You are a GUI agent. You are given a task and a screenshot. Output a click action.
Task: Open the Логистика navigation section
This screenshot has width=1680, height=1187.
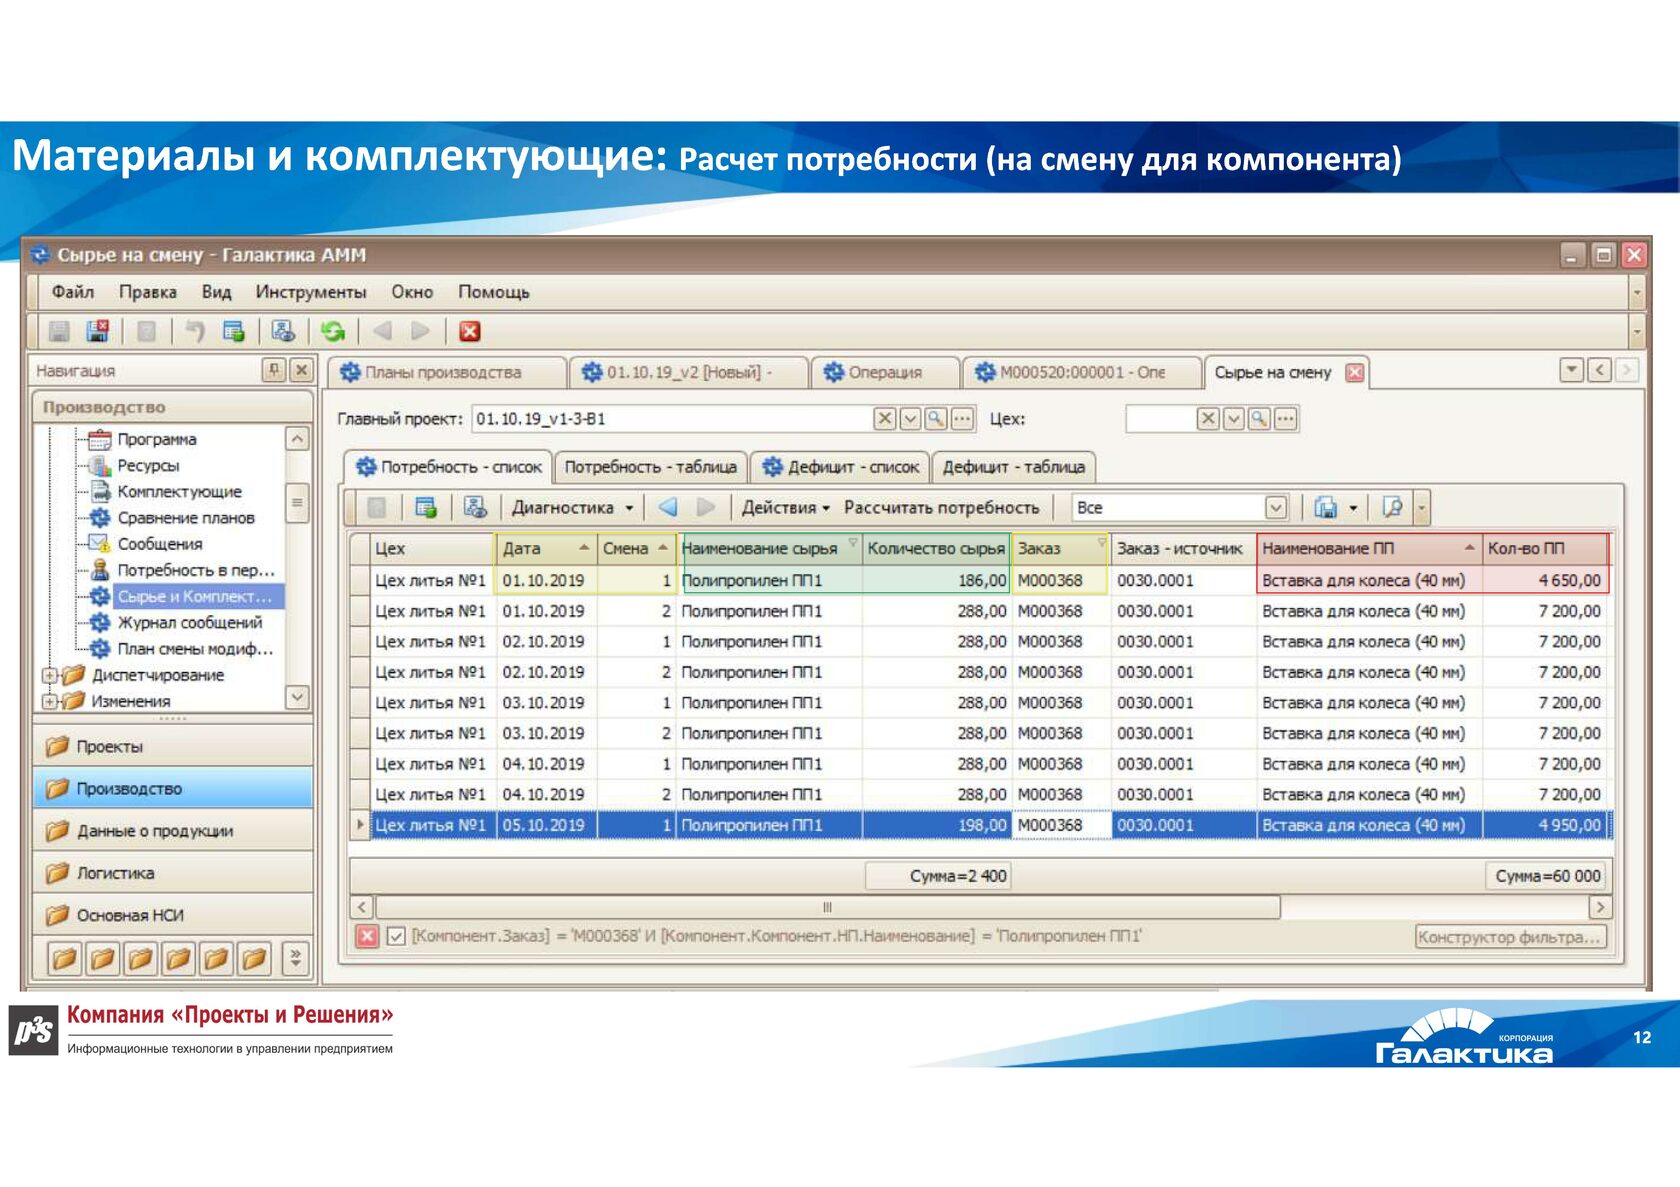173,873
